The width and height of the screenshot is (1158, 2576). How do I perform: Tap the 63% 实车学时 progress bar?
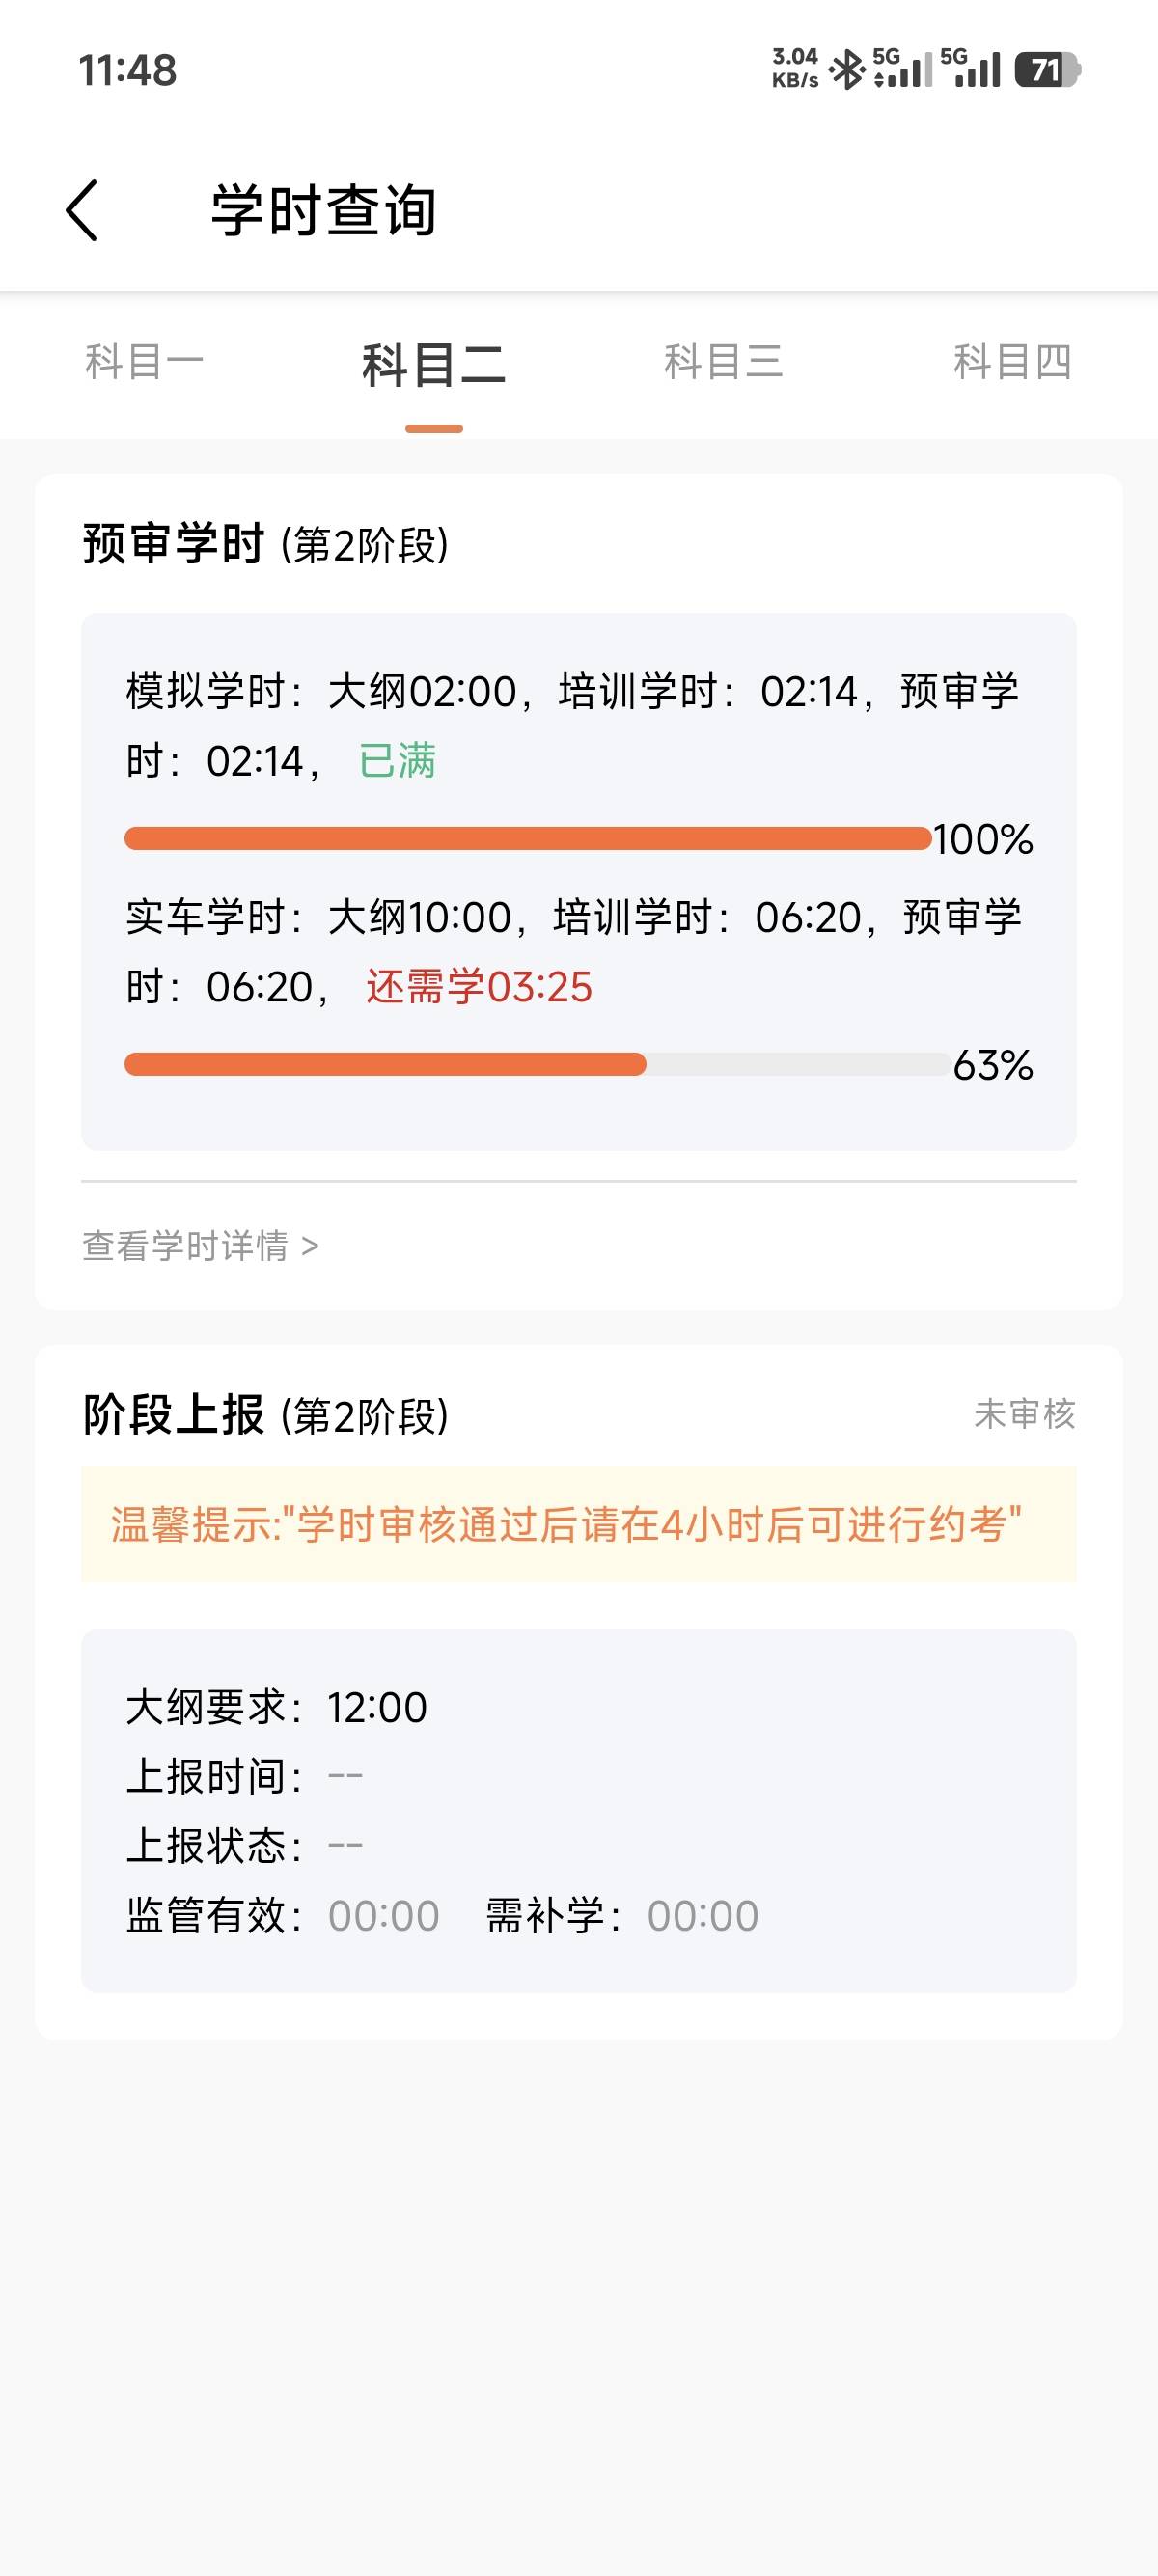[537, 1064]
